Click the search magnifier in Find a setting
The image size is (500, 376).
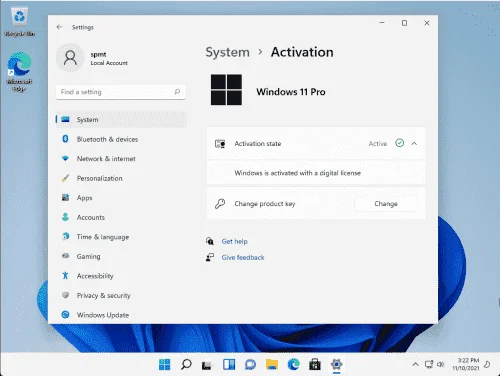coord(177,92)
